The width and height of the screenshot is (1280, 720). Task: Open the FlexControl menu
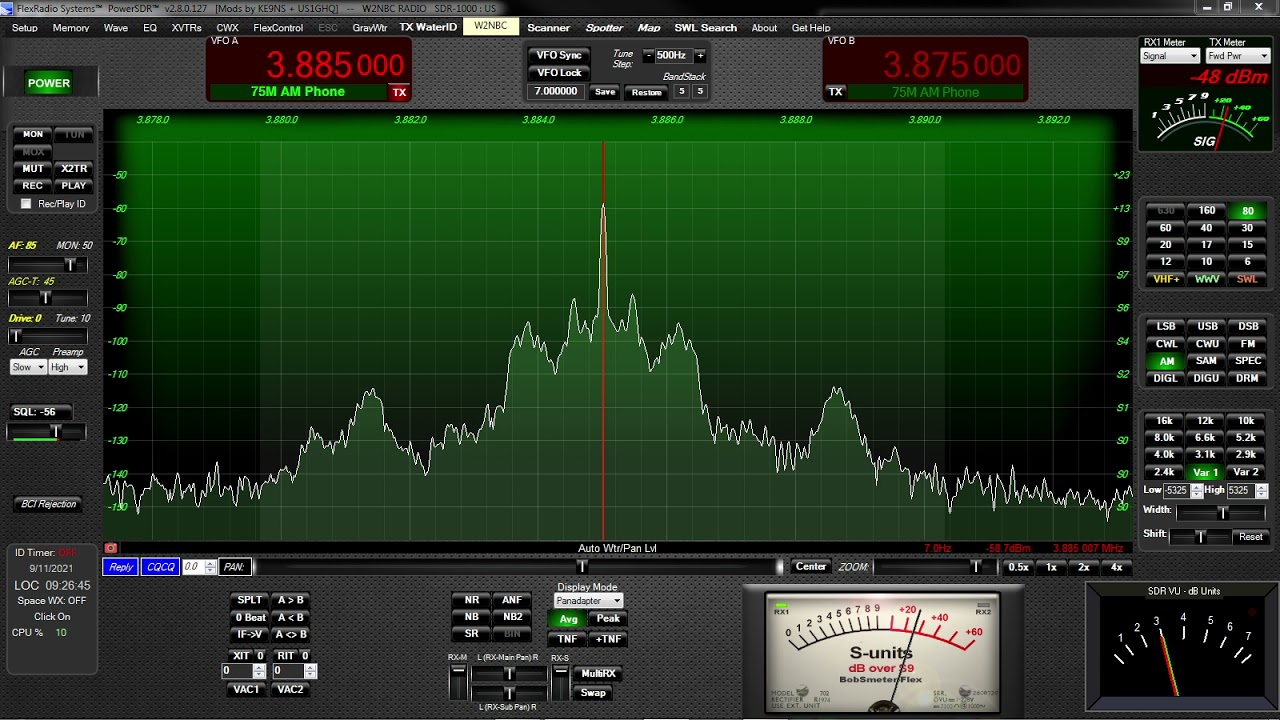pyautogui.click(x=278, y=28)
